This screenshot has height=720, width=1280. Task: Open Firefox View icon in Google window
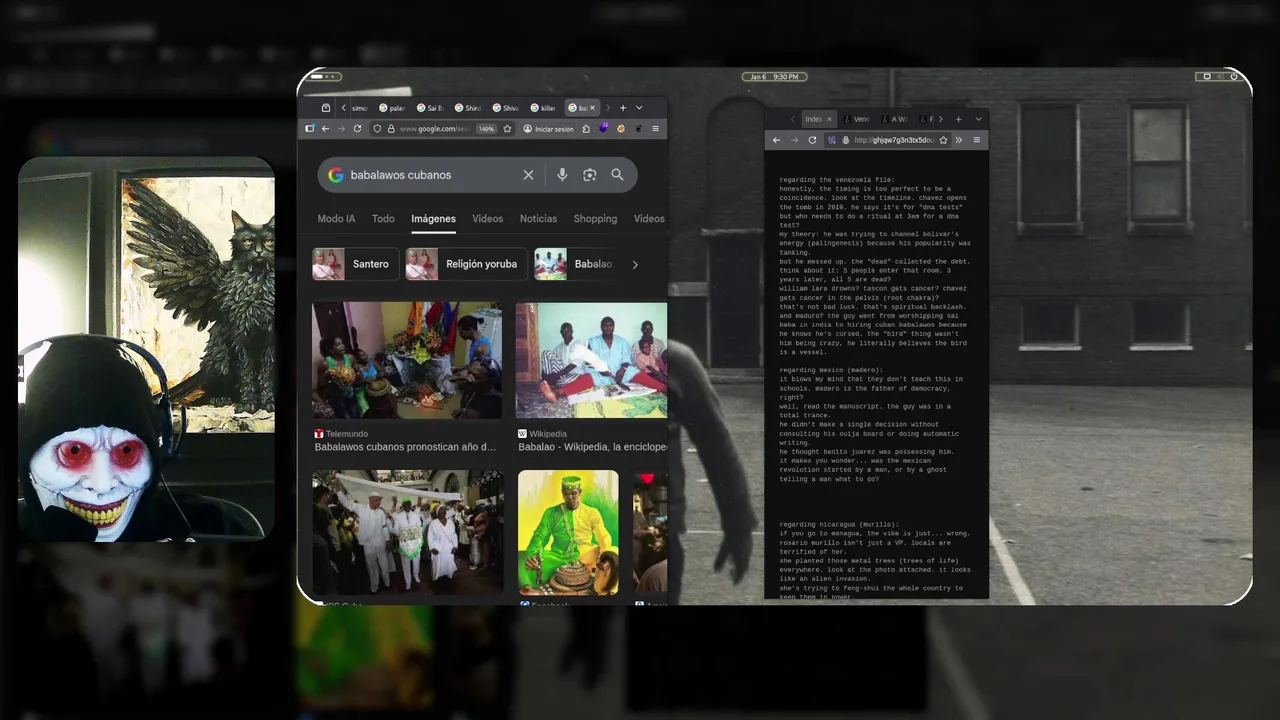[325, 108]
